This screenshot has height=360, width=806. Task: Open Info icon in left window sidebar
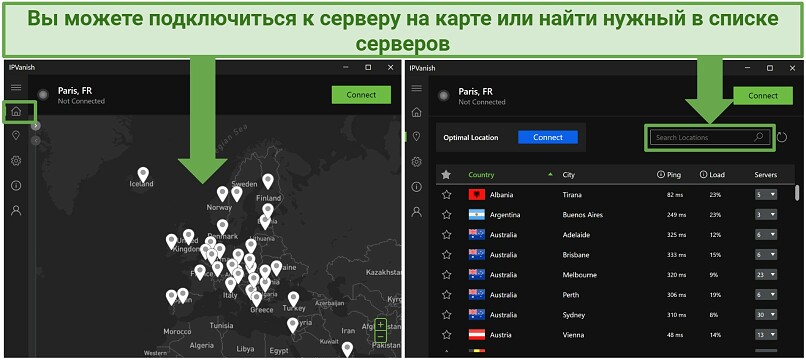16,185
